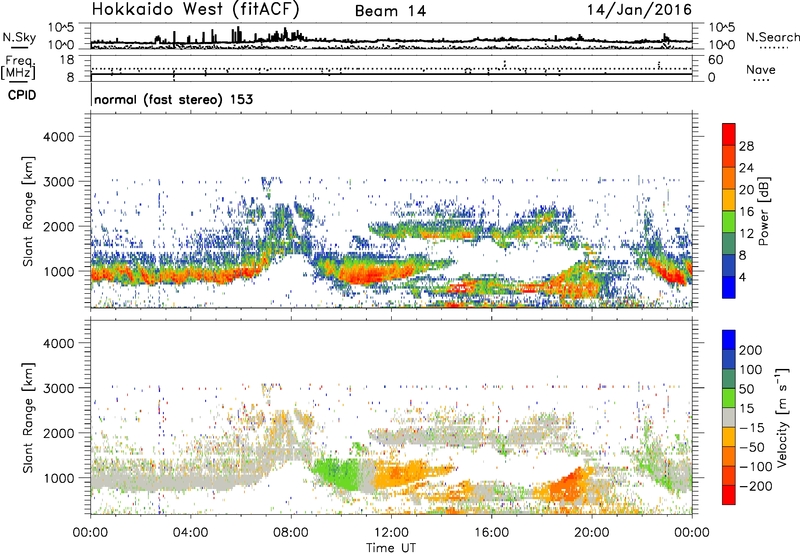Click the high-power echo band near 04:00 UT
This screenshot has width=800, height=554.
point(190,275)
